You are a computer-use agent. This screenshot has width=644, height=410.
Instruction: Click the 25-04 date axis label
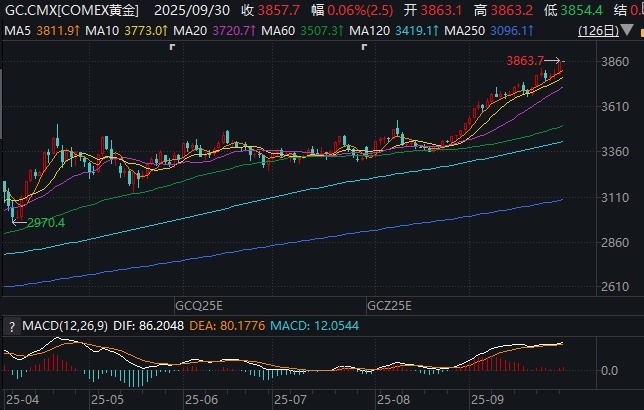click(20, 398)
